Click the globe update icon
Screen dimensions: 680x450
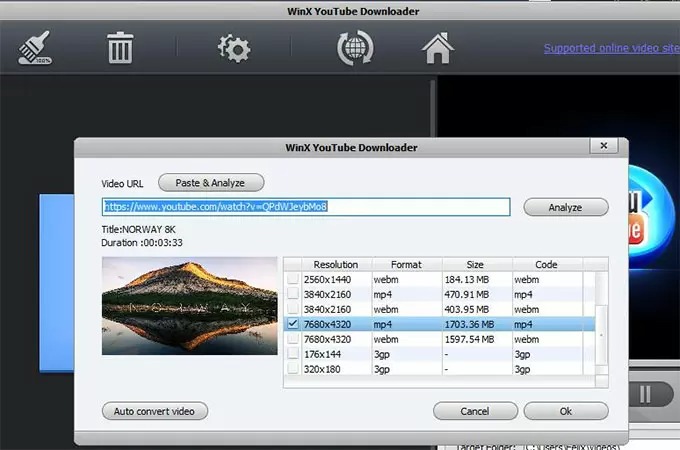click(x=355, y=47)
